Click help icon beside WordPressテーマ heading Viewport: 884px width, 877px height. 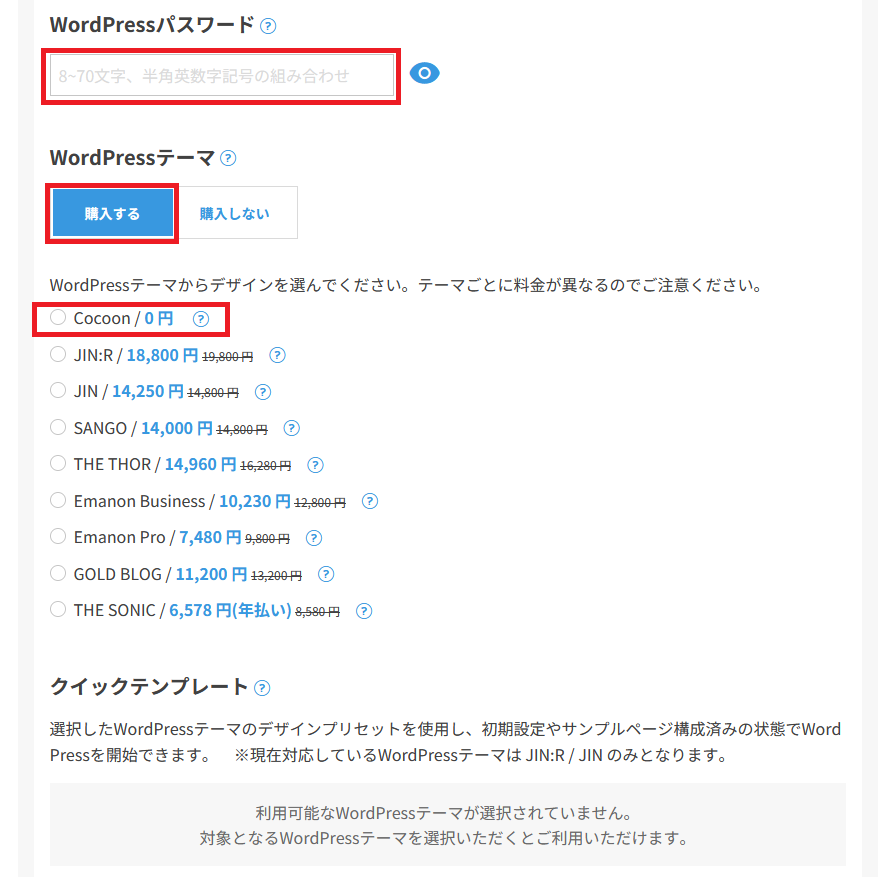pyautogui.click(x=228, y=158)
